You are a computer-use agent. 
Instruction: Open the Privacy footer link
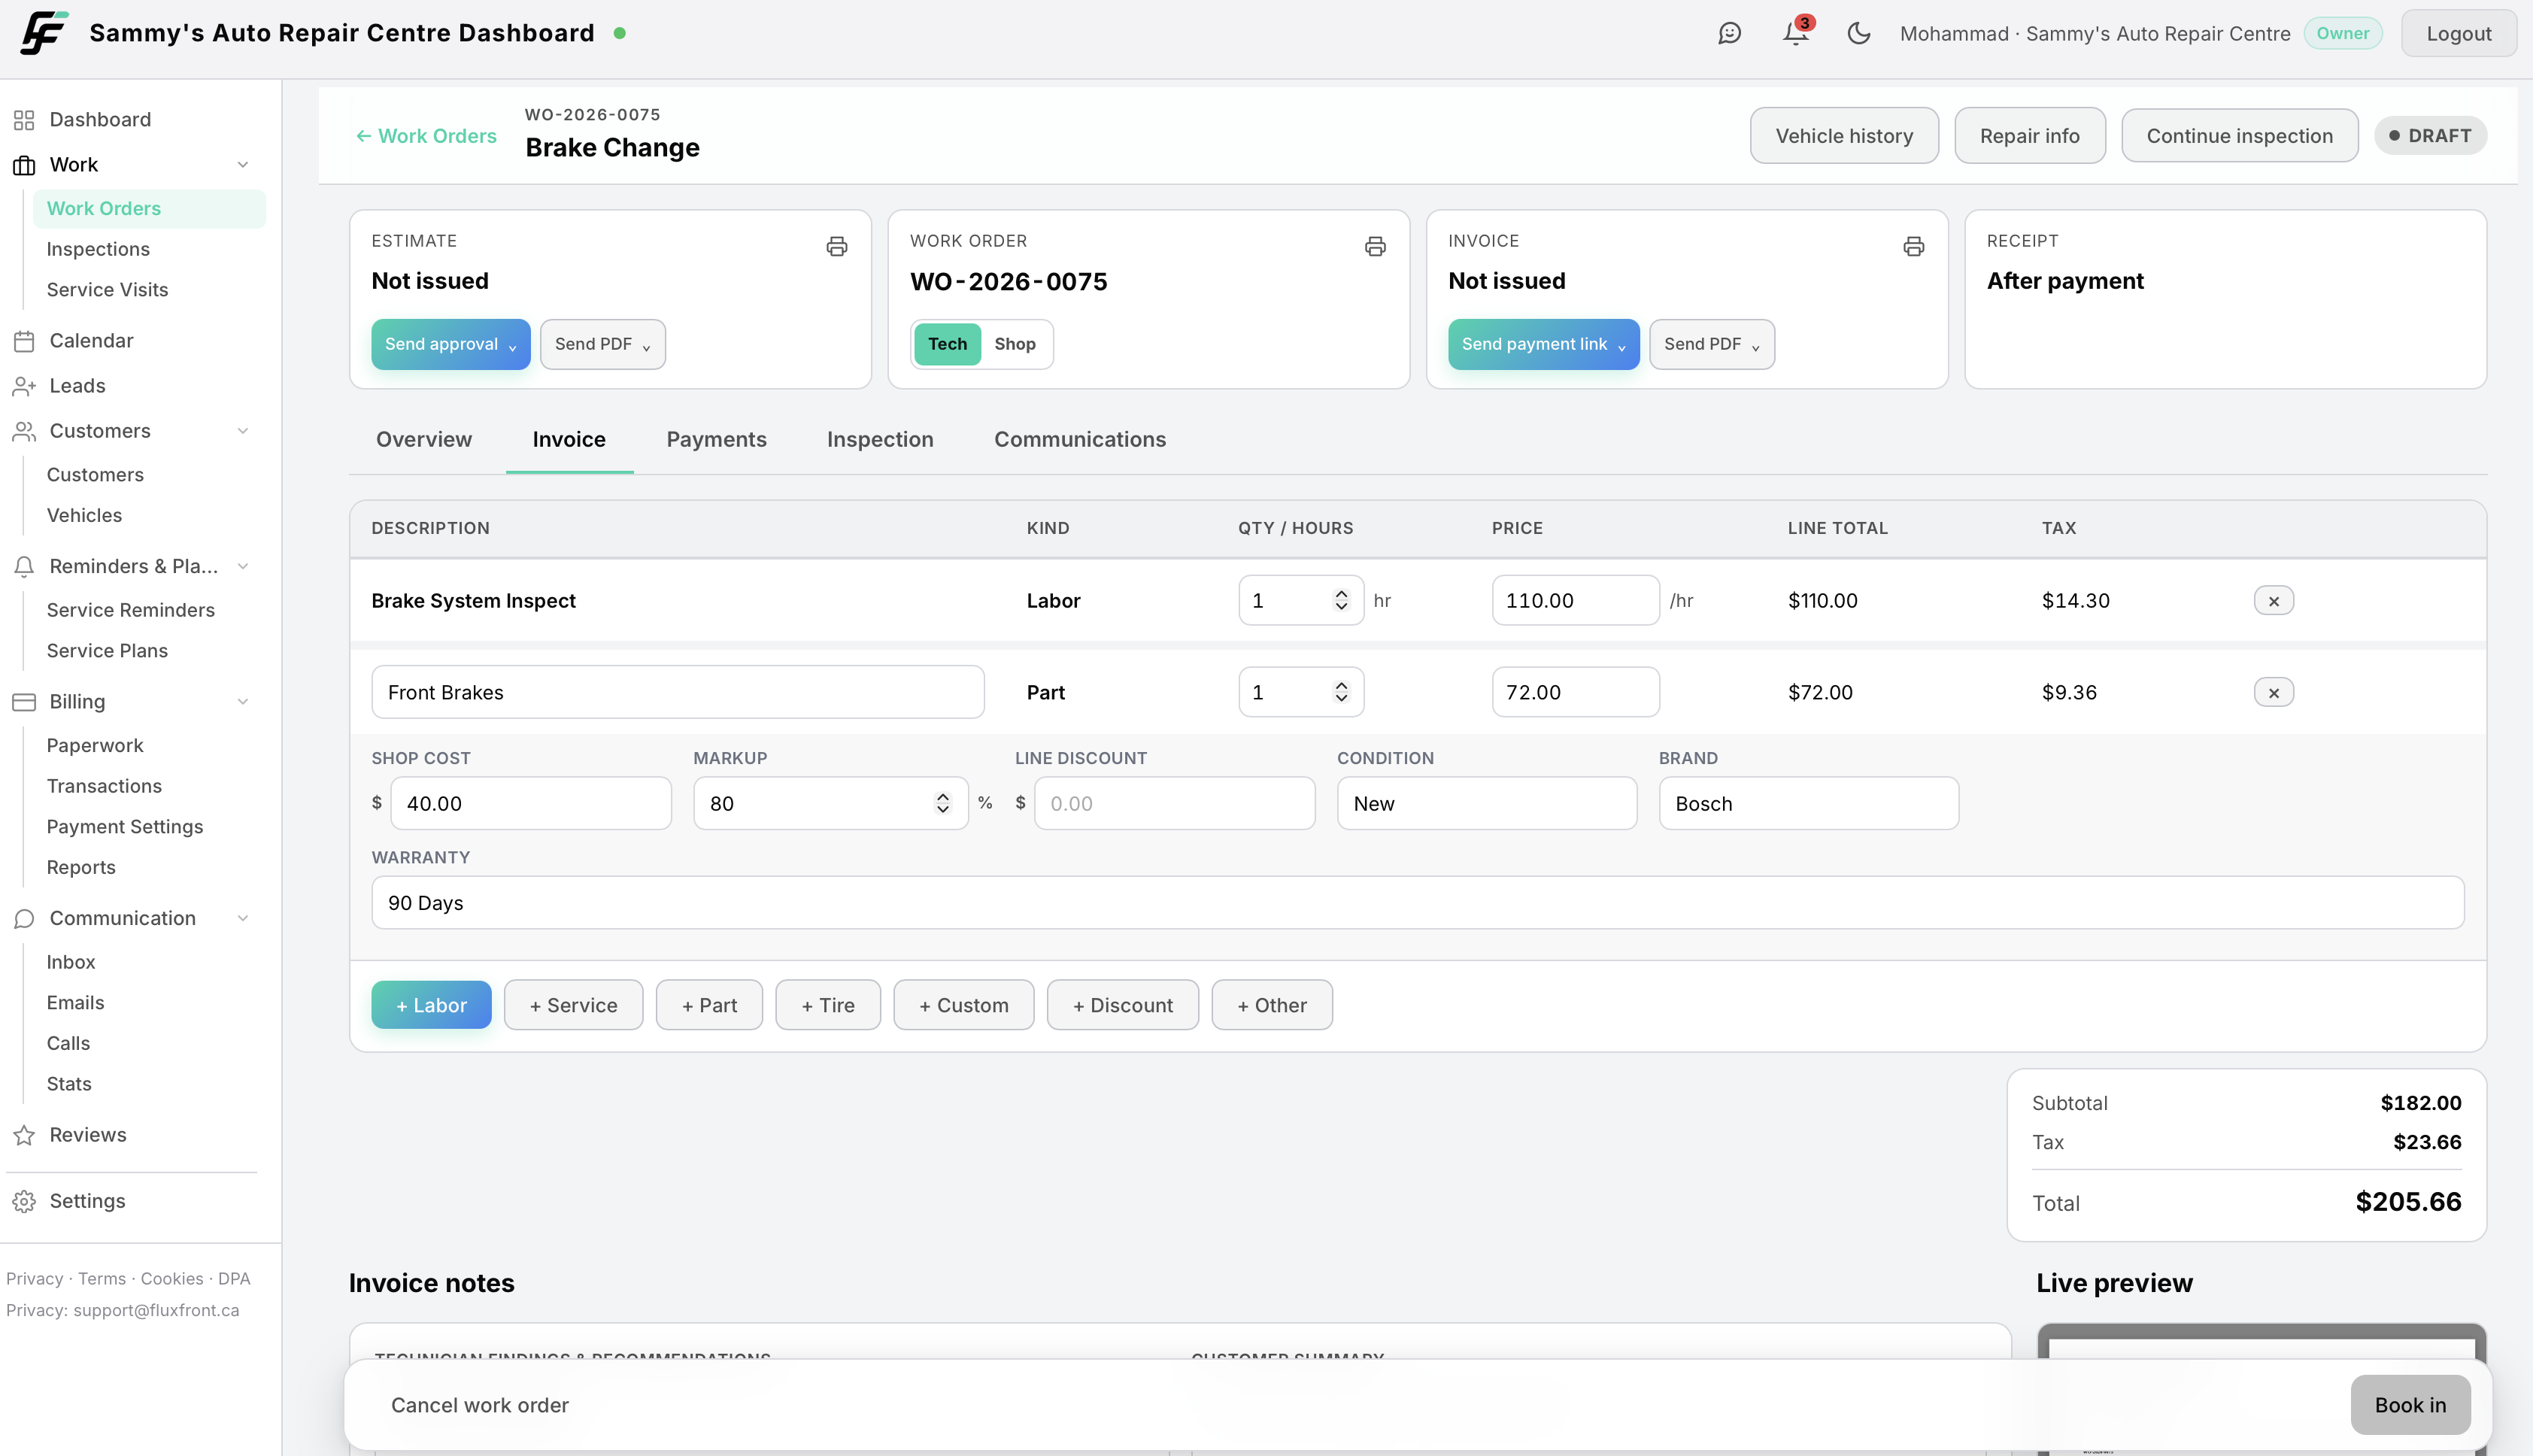[34, 1278]
